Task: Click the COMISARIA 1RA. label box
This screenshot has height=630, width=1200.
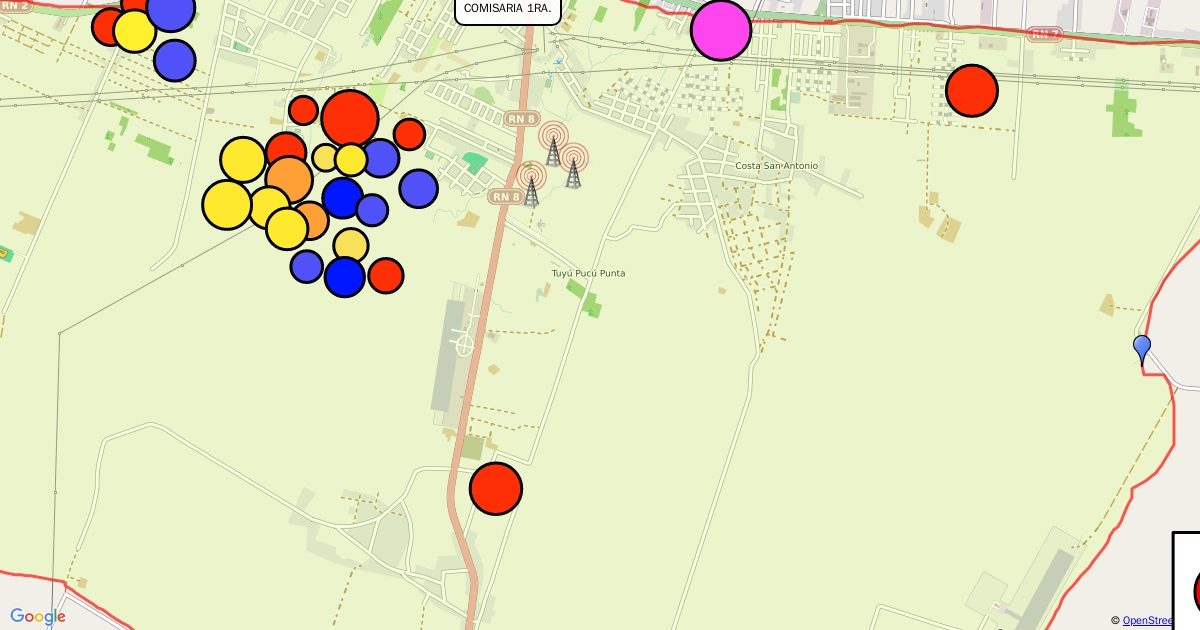Action: tap(507, 9)
